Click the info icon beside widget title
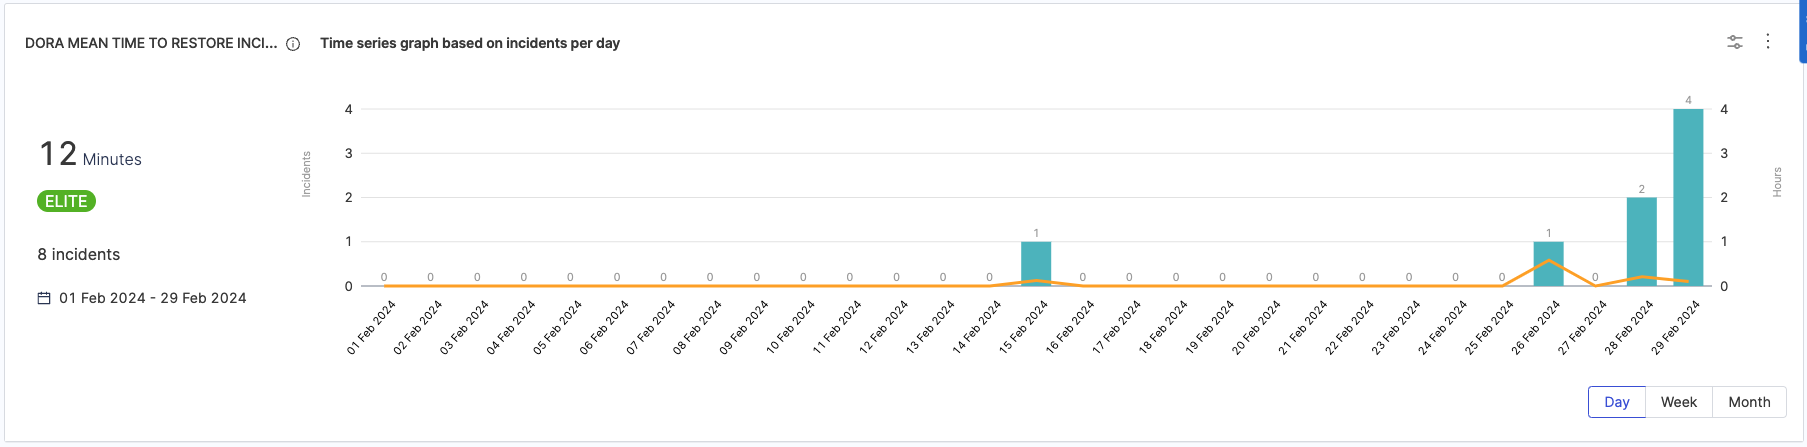The width and height of the screenshot is (1807, 447). point(293,44)
